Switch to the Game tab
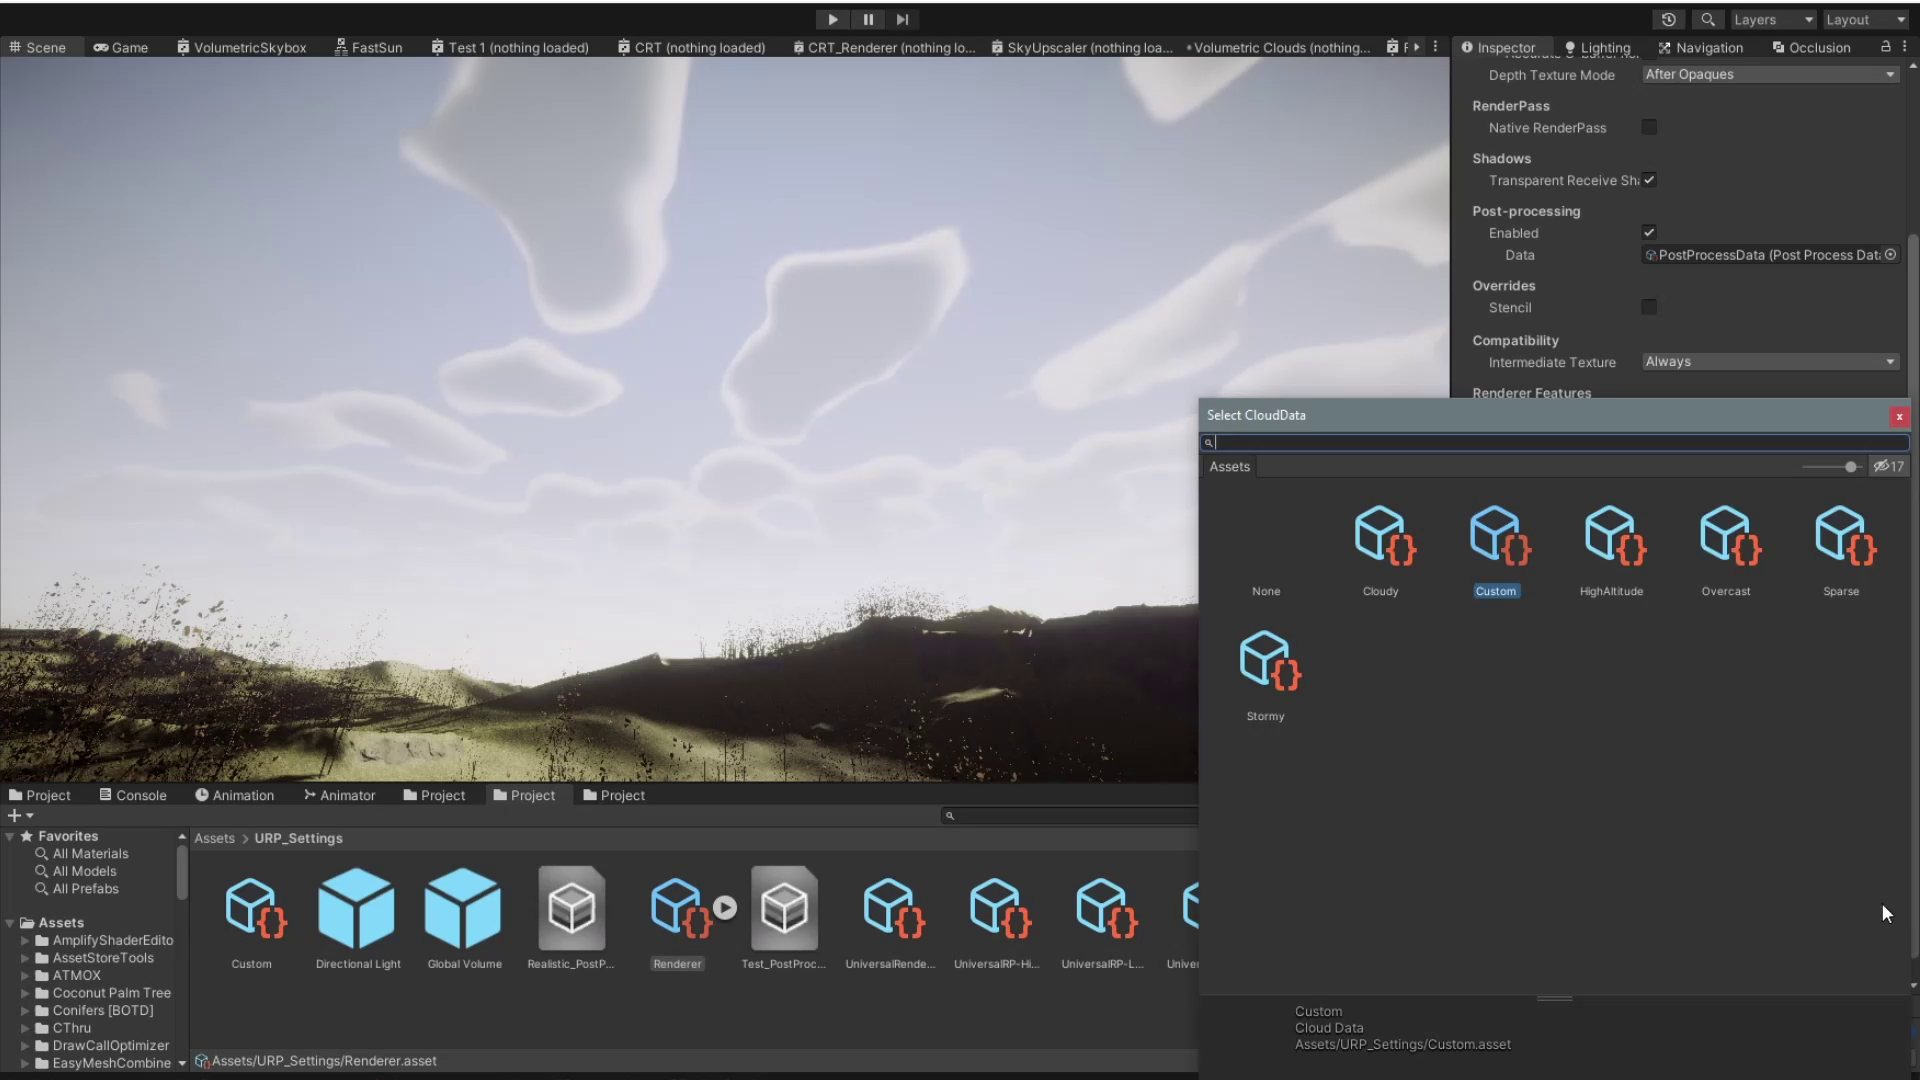The image size is (1920, 1080). tap(121, 47)
